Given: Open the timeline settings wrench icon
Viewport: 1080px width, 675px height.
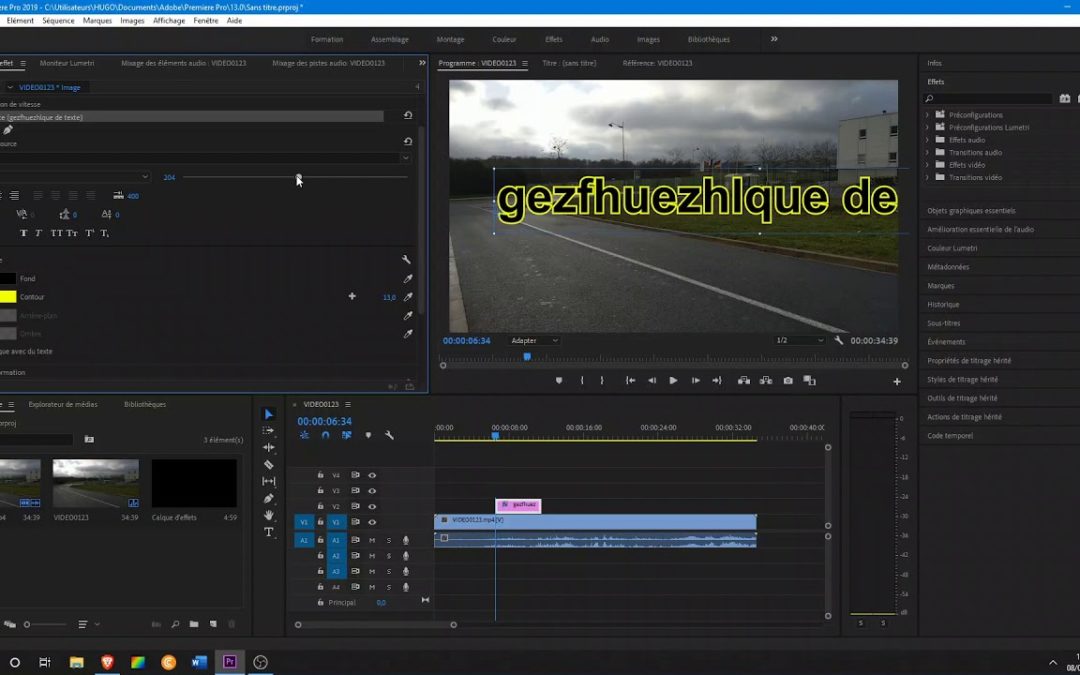Looking at the screenshot, I should [x=389, y=434].
